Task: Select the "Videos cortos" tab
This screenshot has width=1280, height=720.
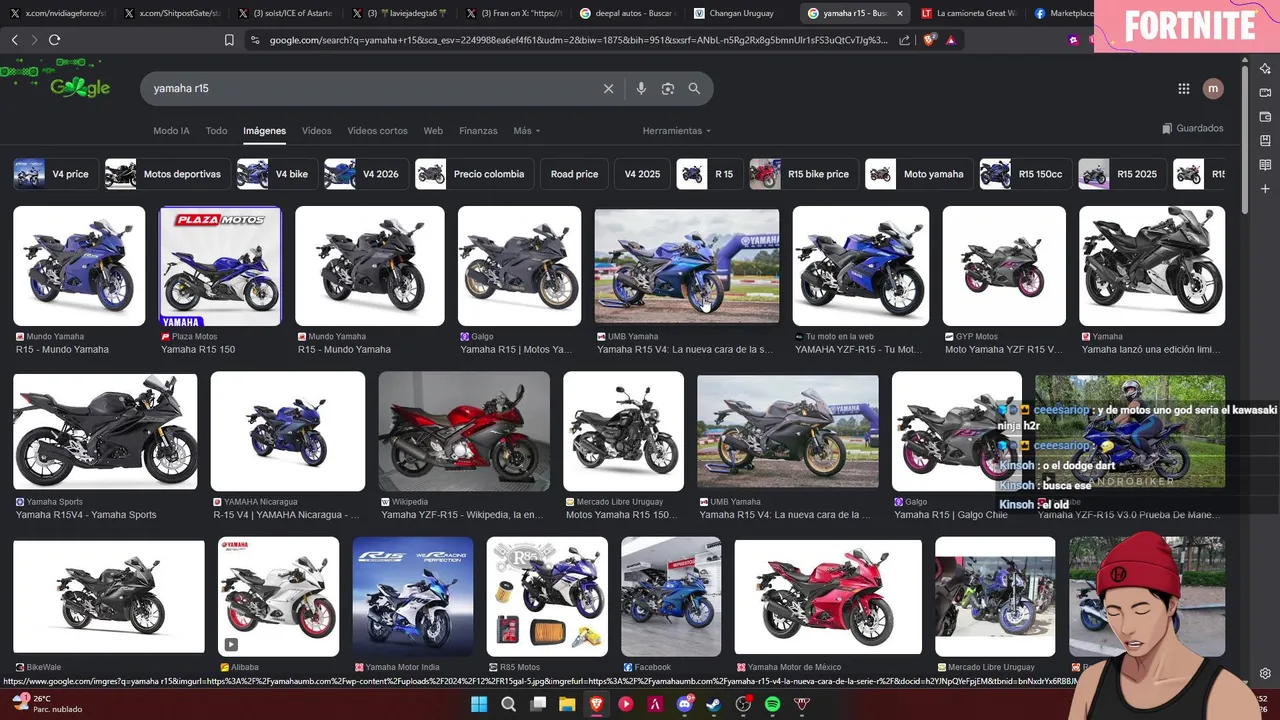Action: (377, 131)
